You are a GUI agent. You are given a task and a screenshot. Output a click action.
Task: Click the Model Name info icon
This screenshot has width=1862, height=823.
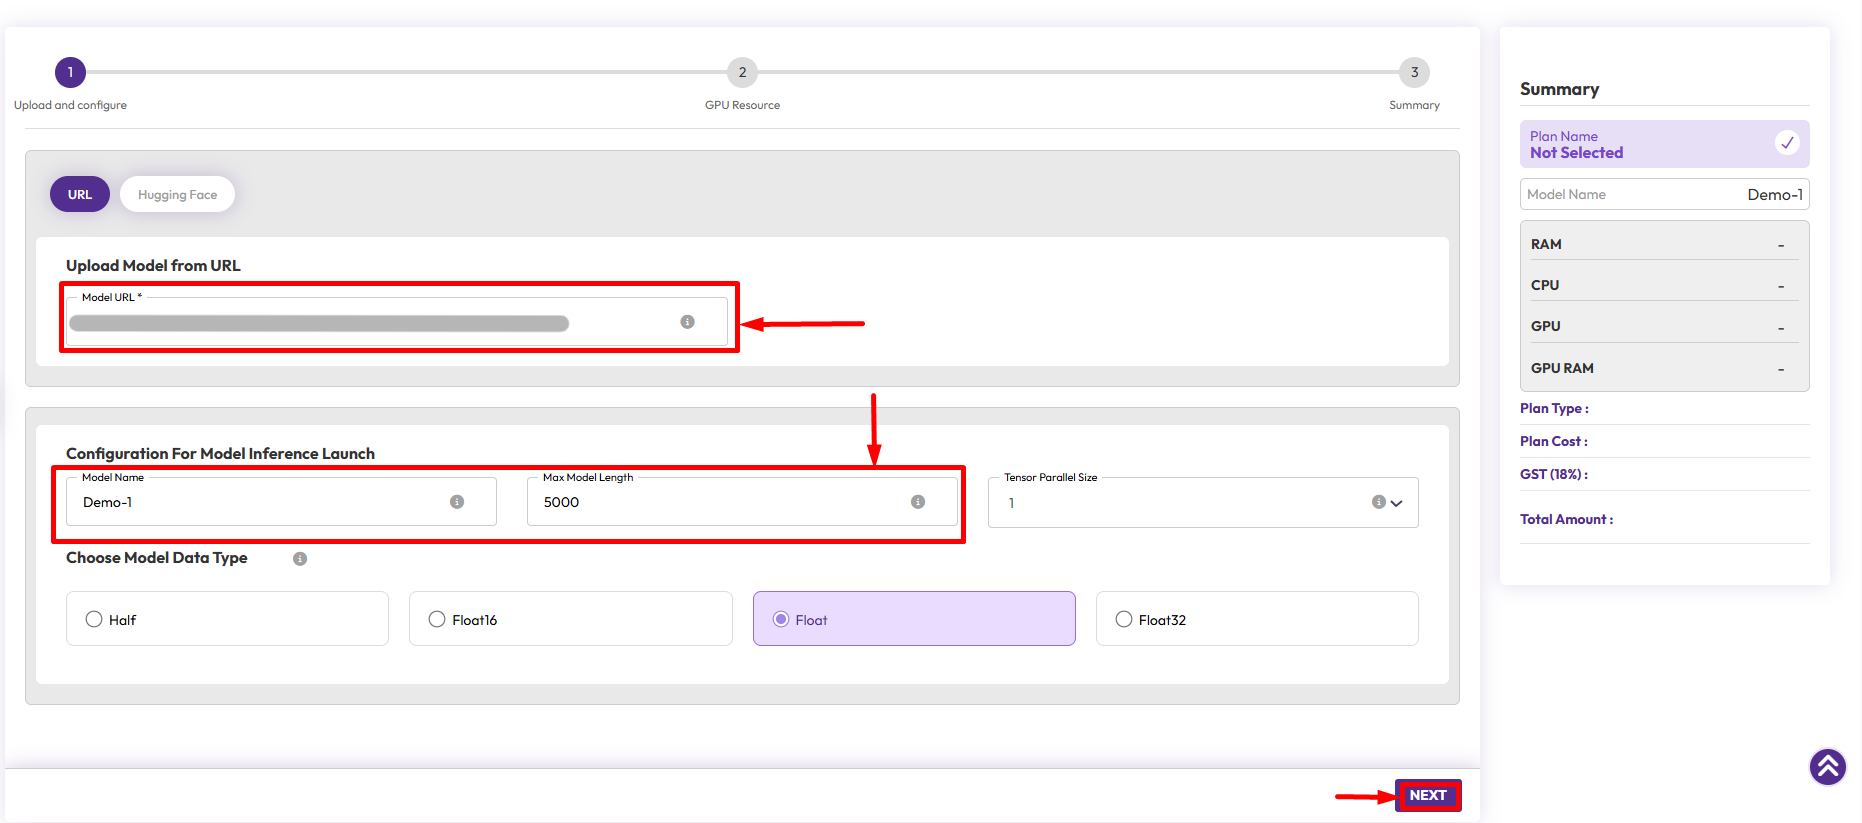[x=457, y=502]
